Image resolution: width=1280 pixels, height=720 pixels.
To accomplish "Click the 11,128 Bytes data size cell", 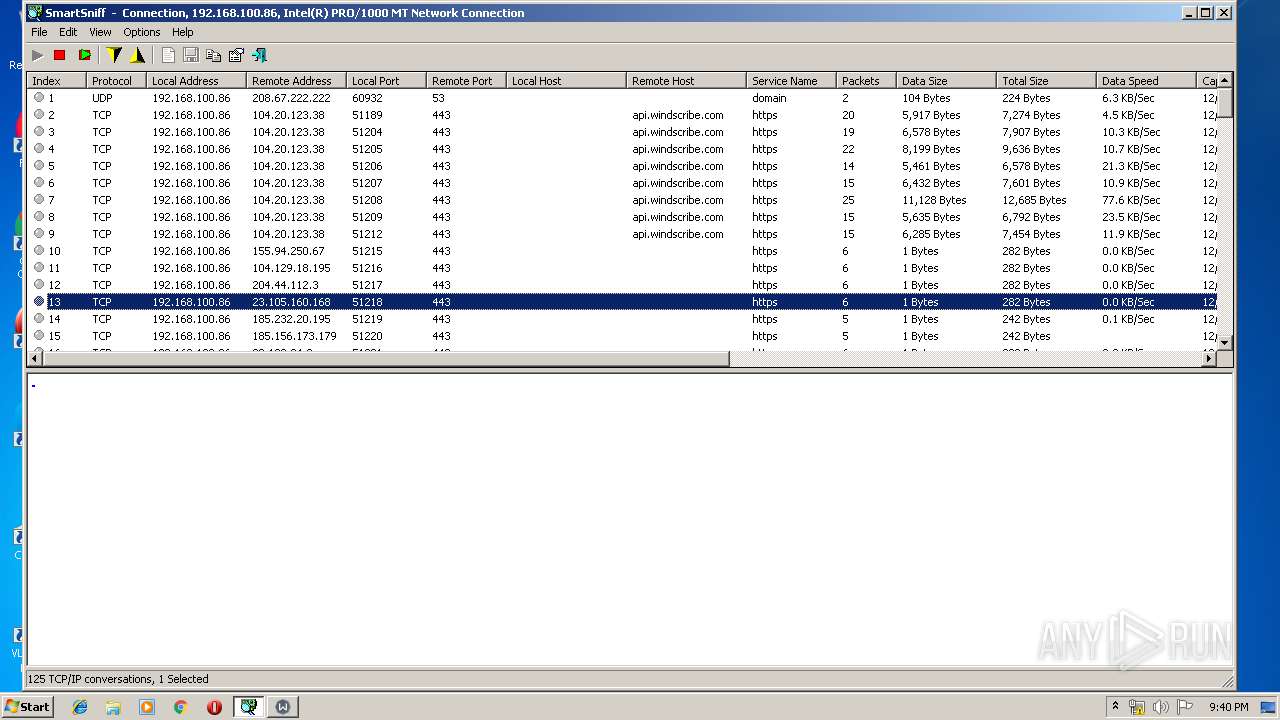I will [x=934, y=200].
